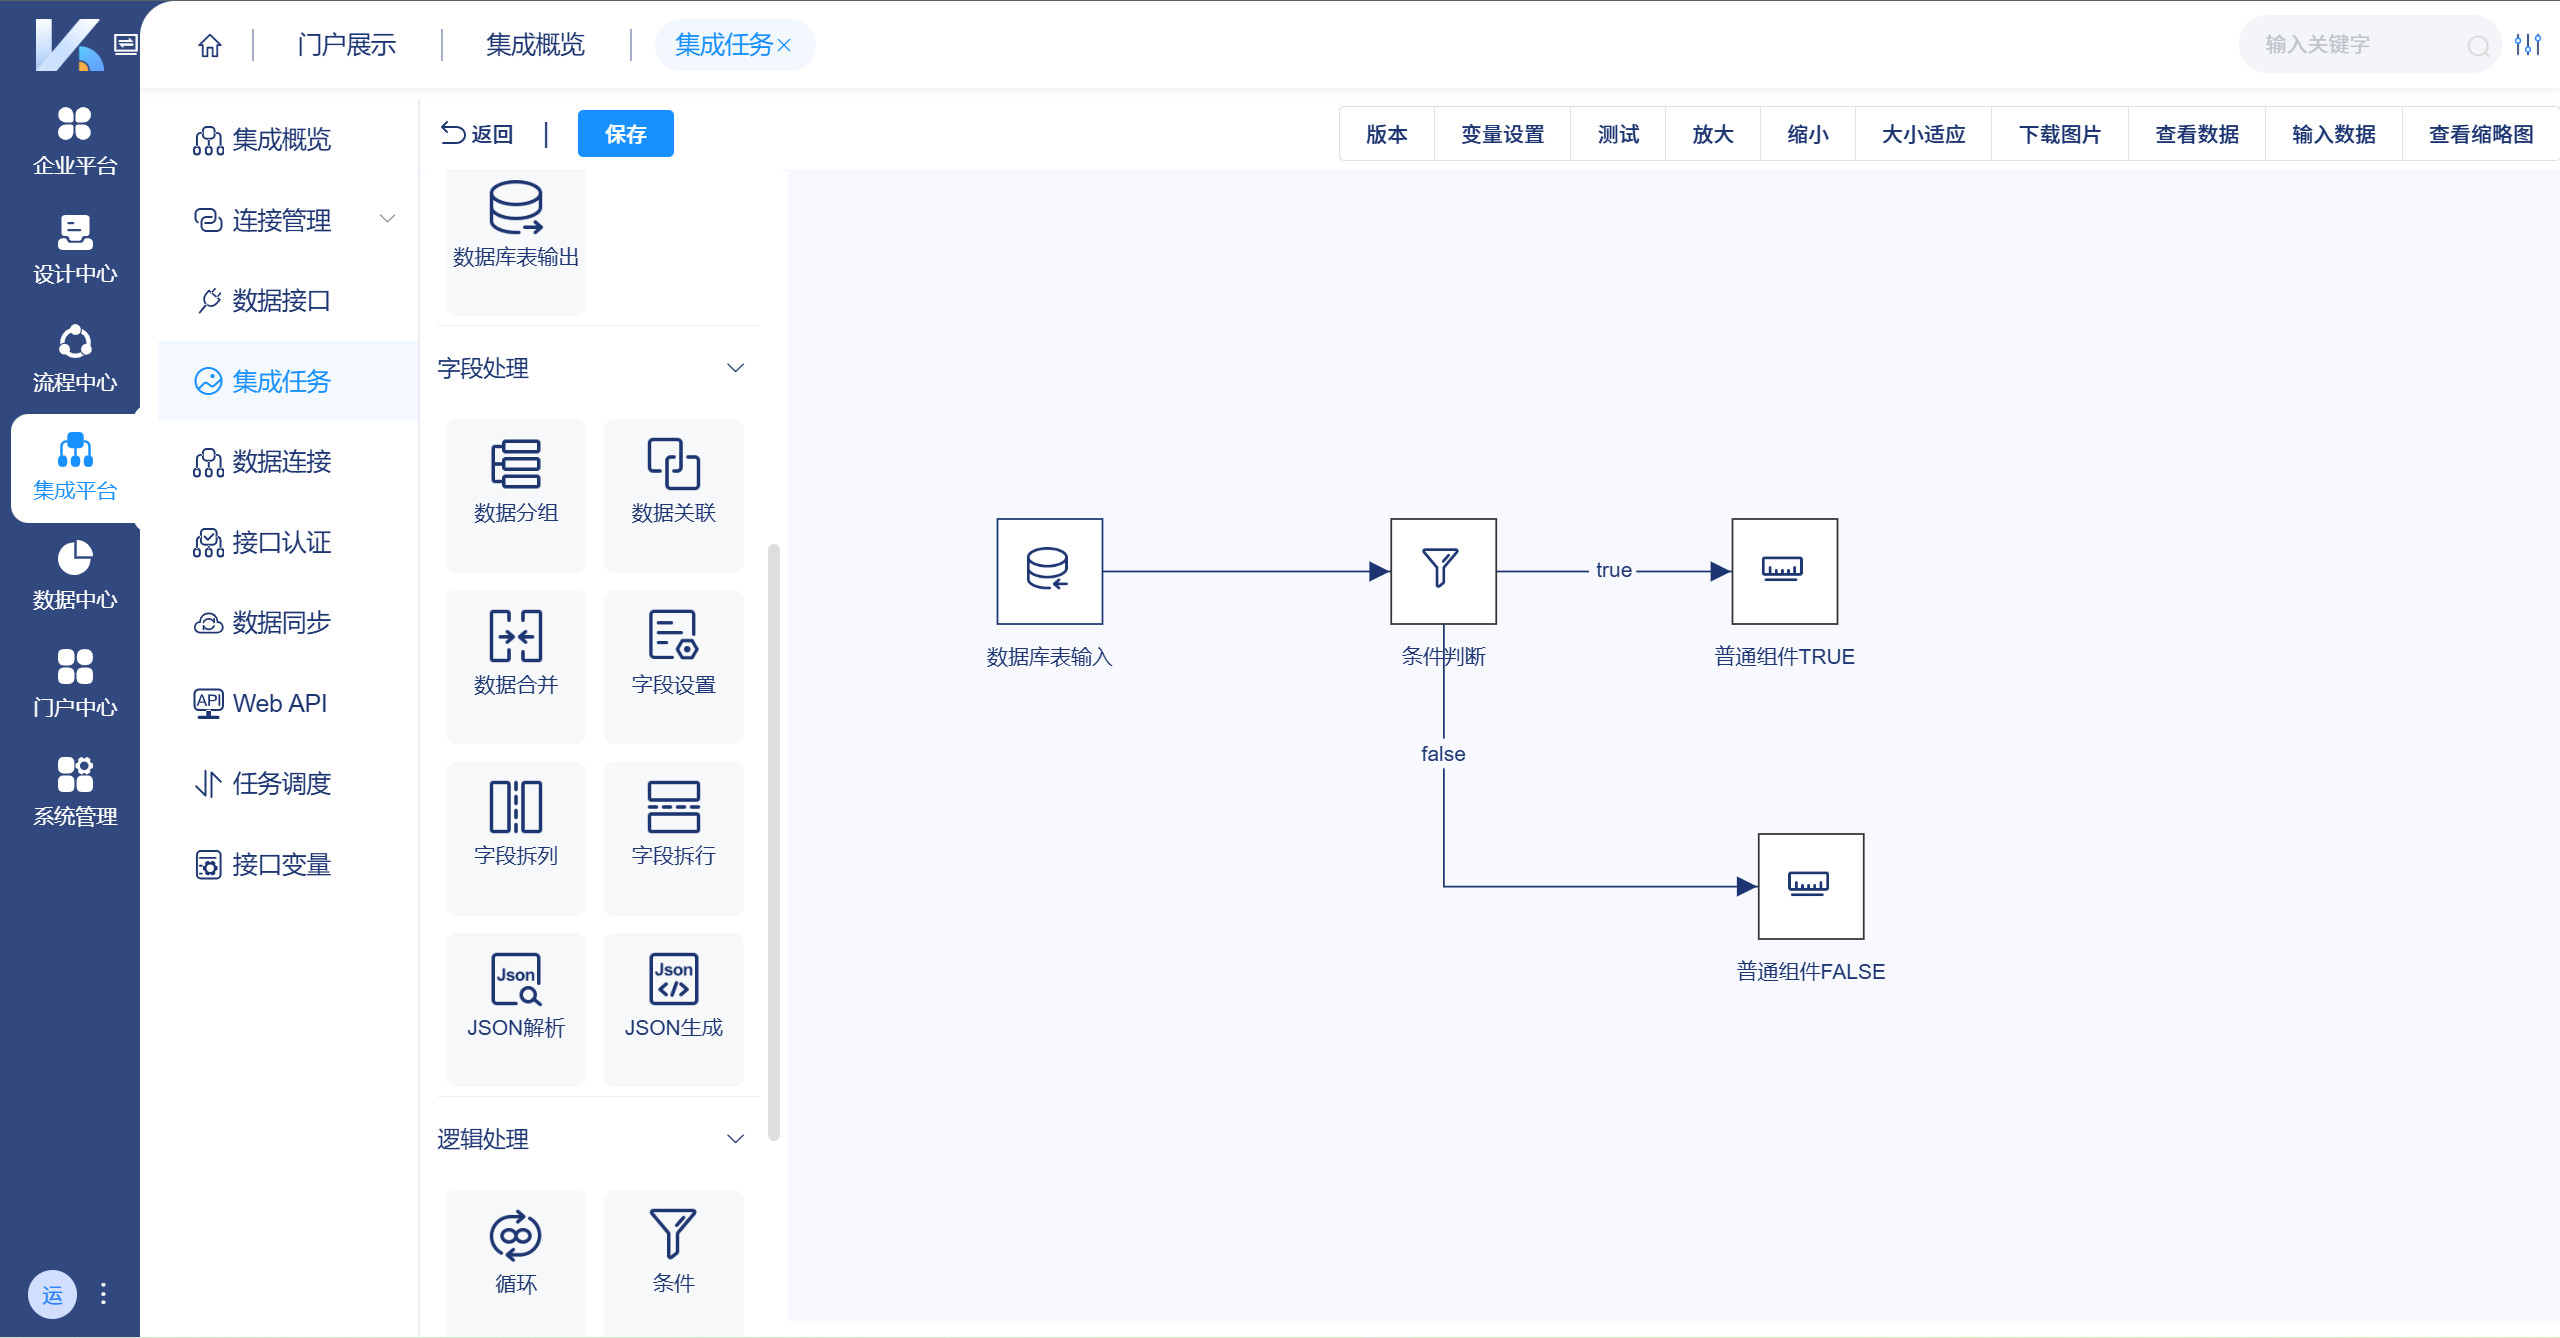Click the component panel vertical scrollbar
Viewport: 2560px width, 1338px height.
(773, 840)
